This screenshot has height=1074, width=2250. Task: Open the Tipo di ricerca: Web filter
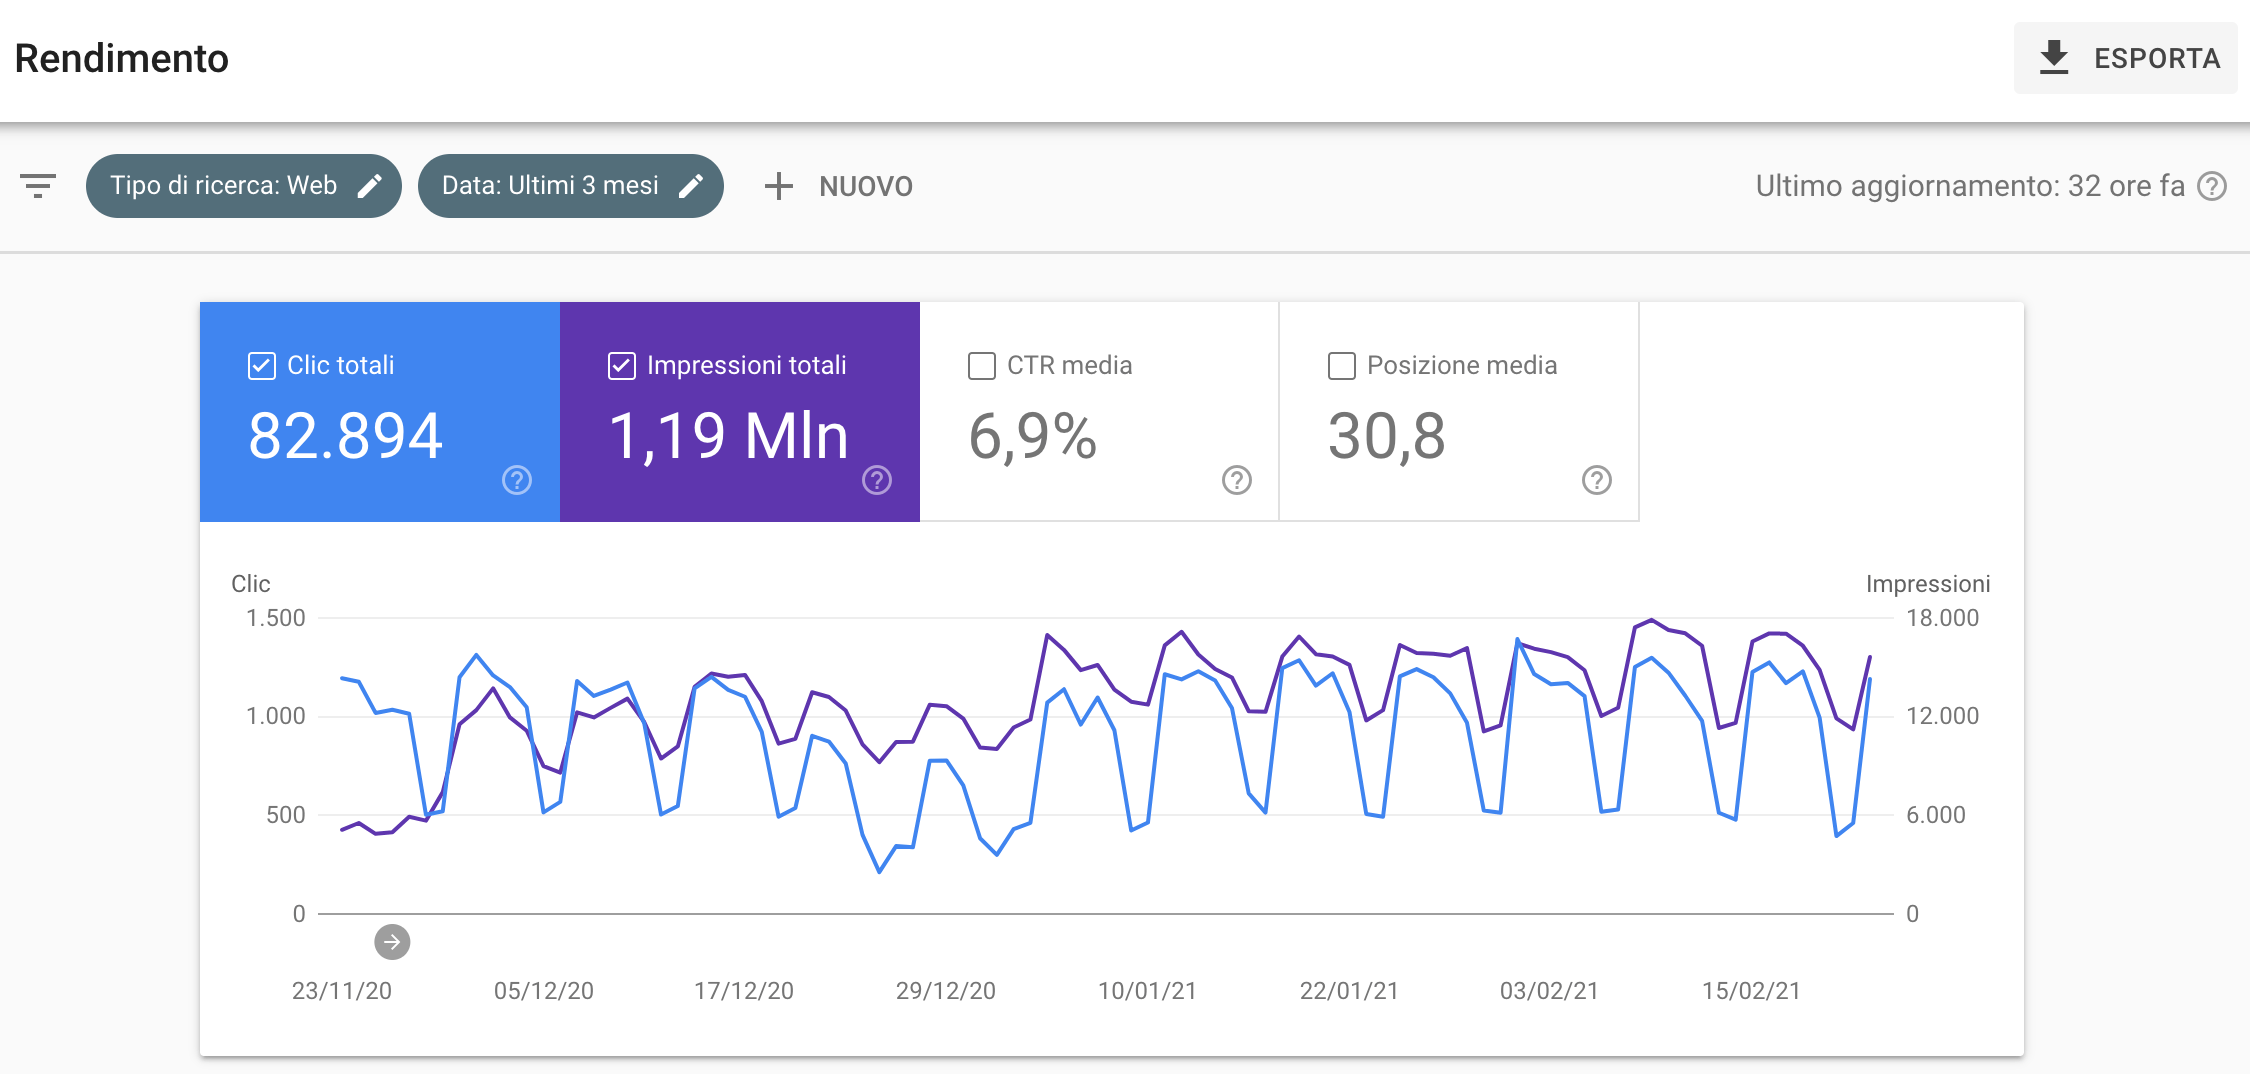pos(224,186)
